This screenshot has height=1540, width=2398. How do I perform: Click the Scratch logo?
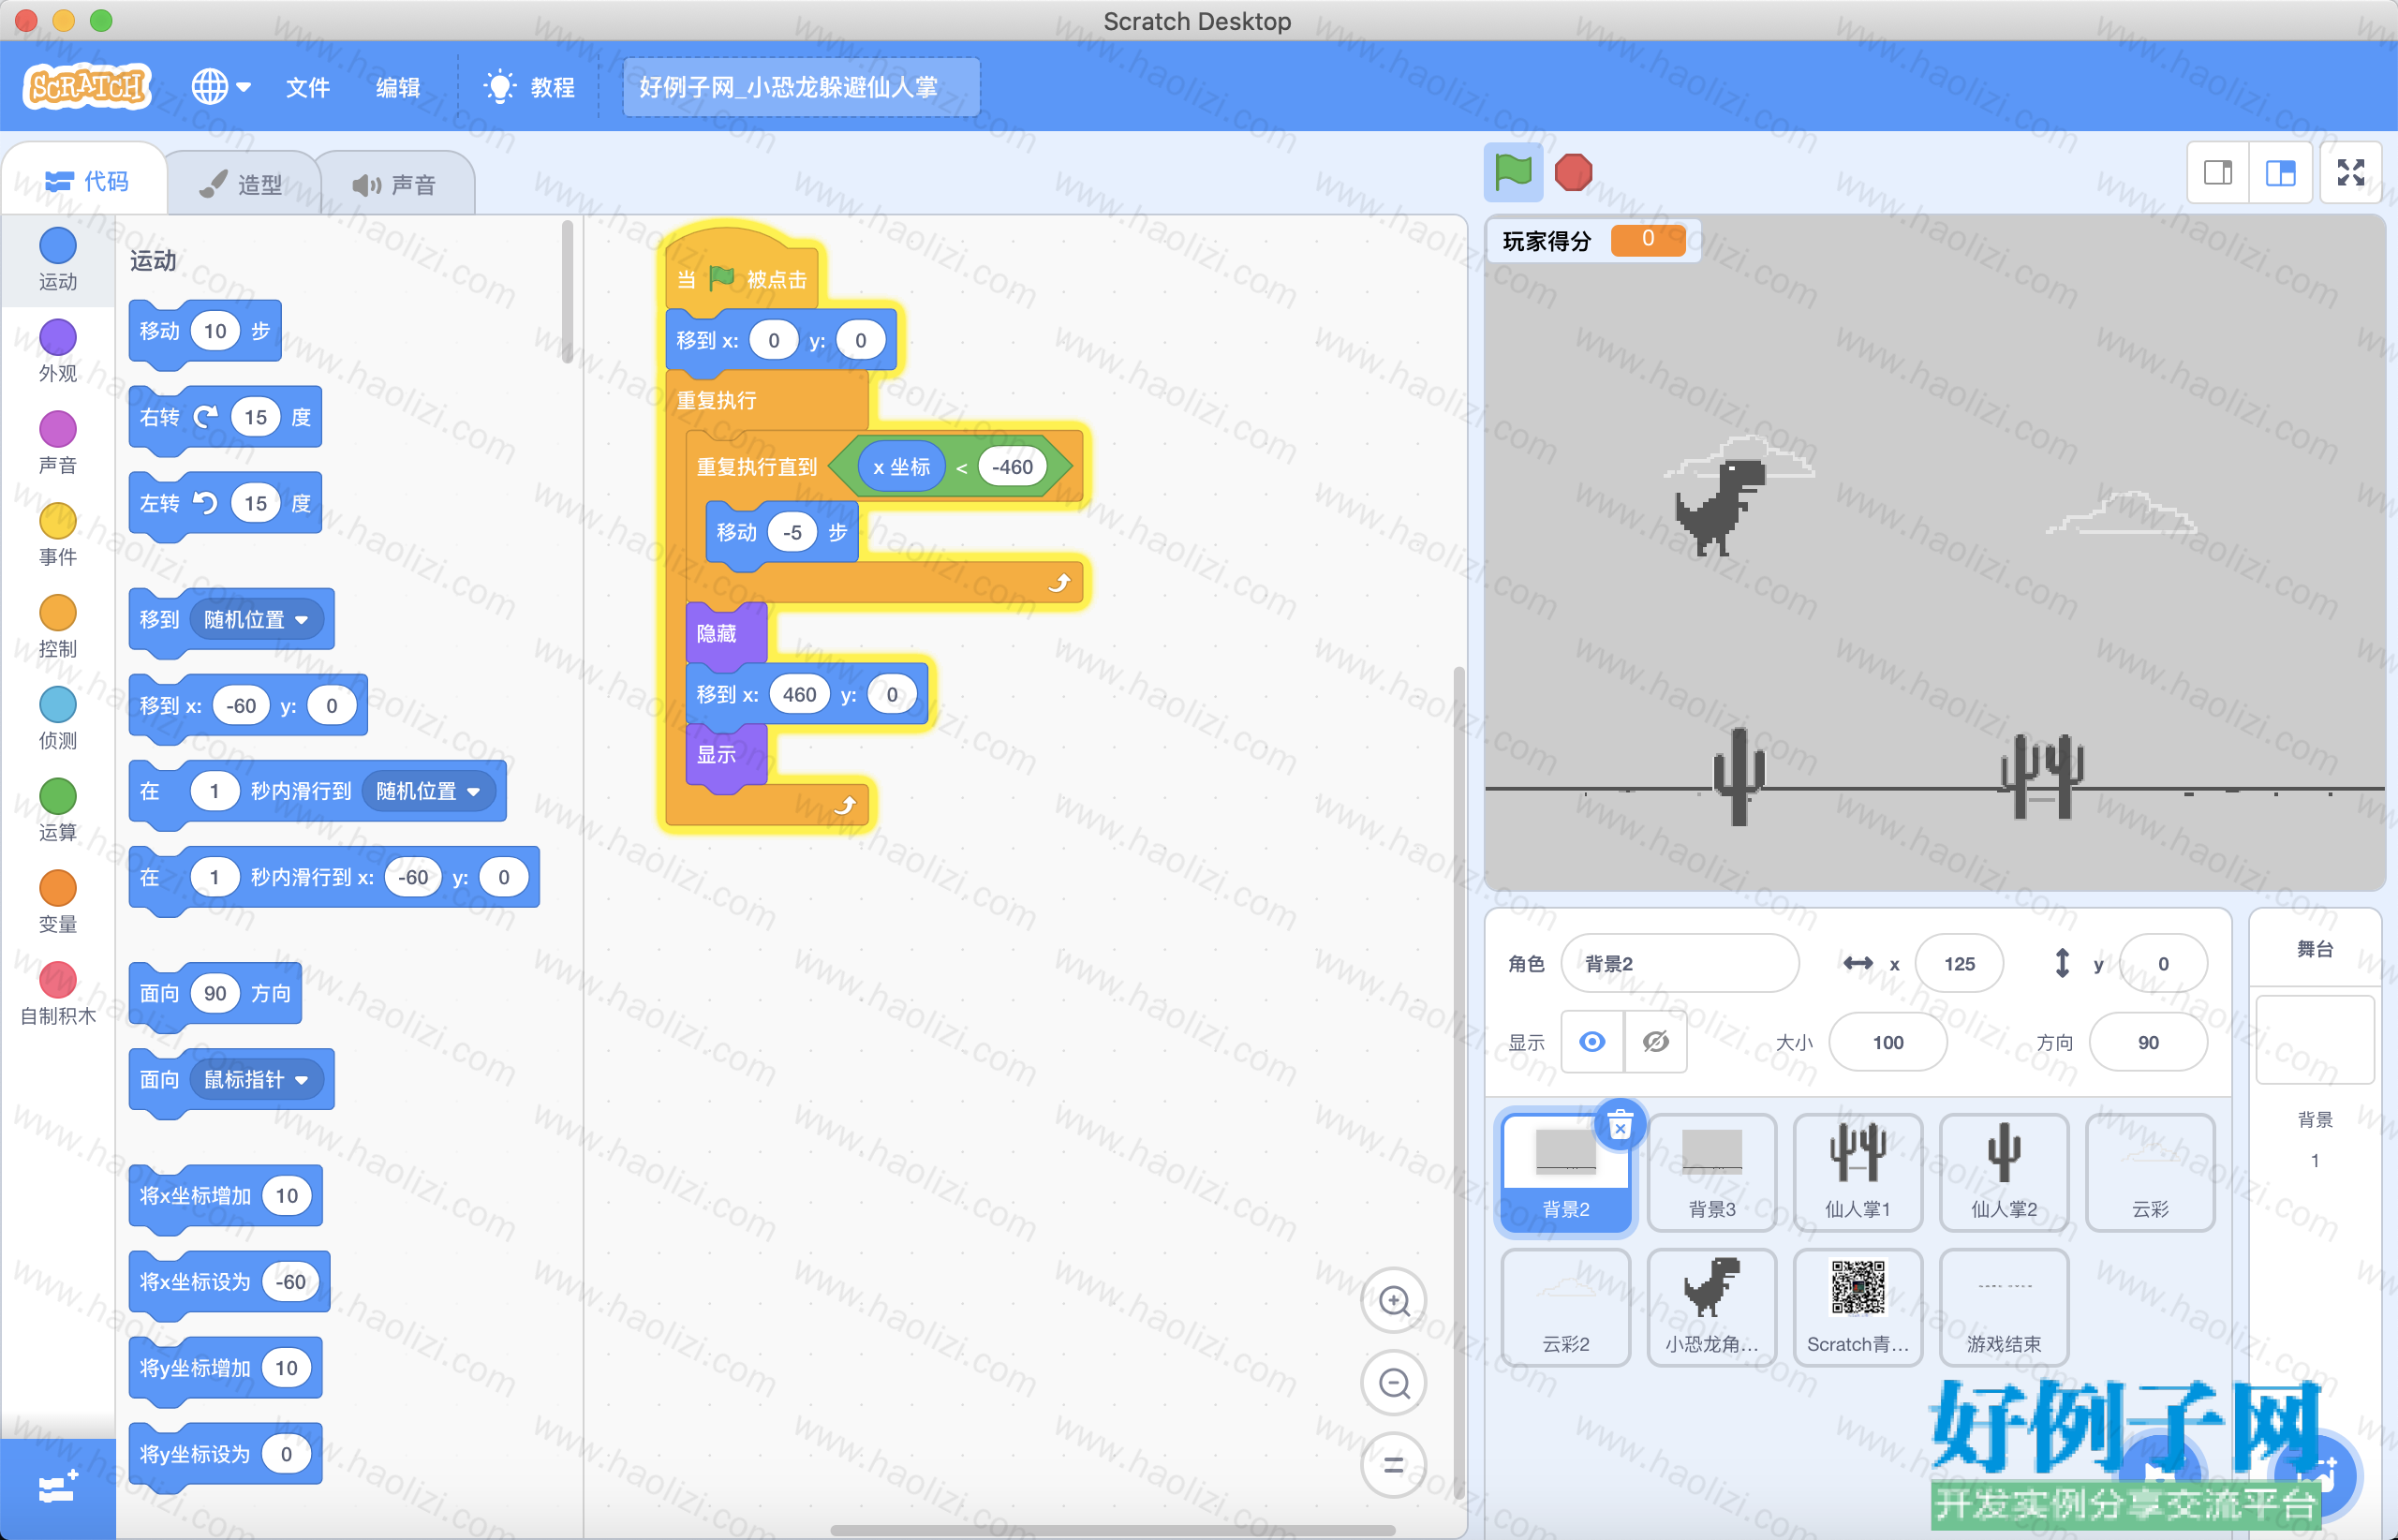click(x=87, y=86)
